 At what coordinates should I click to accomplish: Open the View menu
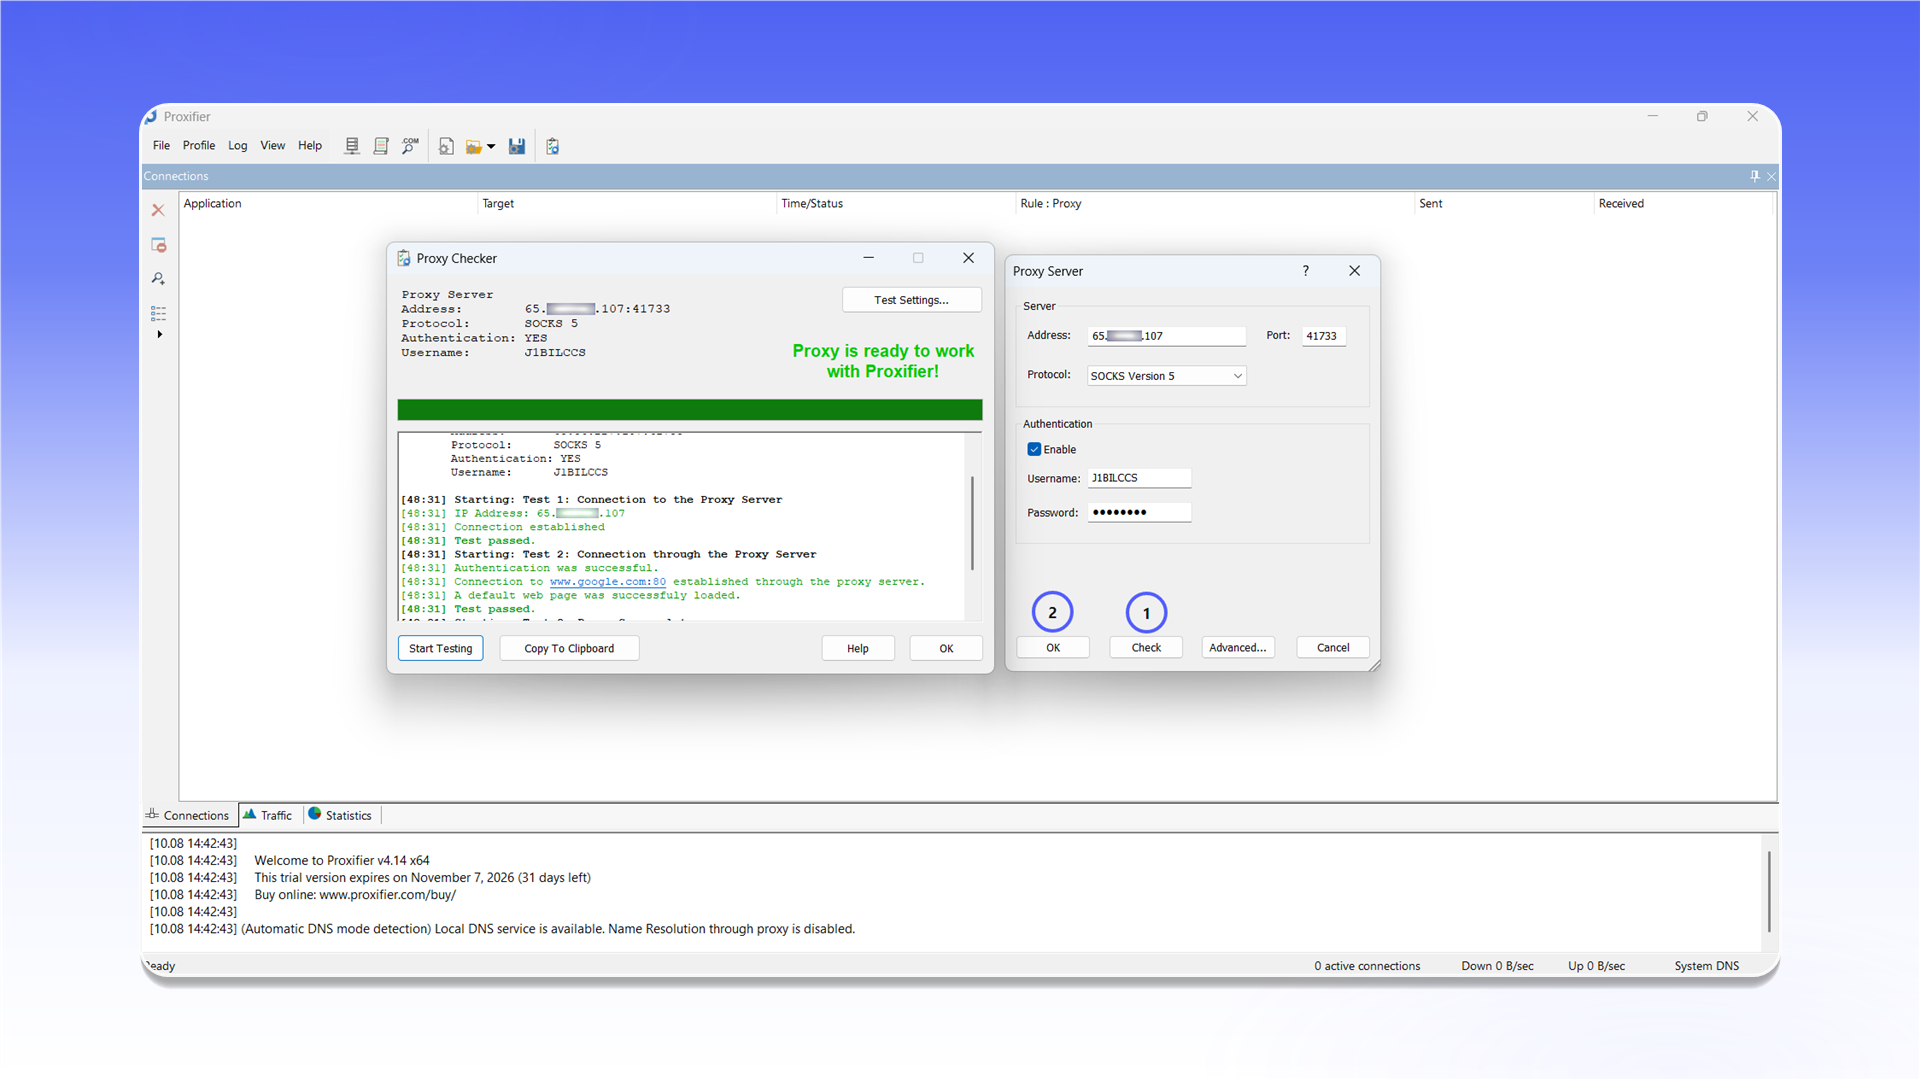pos(273,145)
